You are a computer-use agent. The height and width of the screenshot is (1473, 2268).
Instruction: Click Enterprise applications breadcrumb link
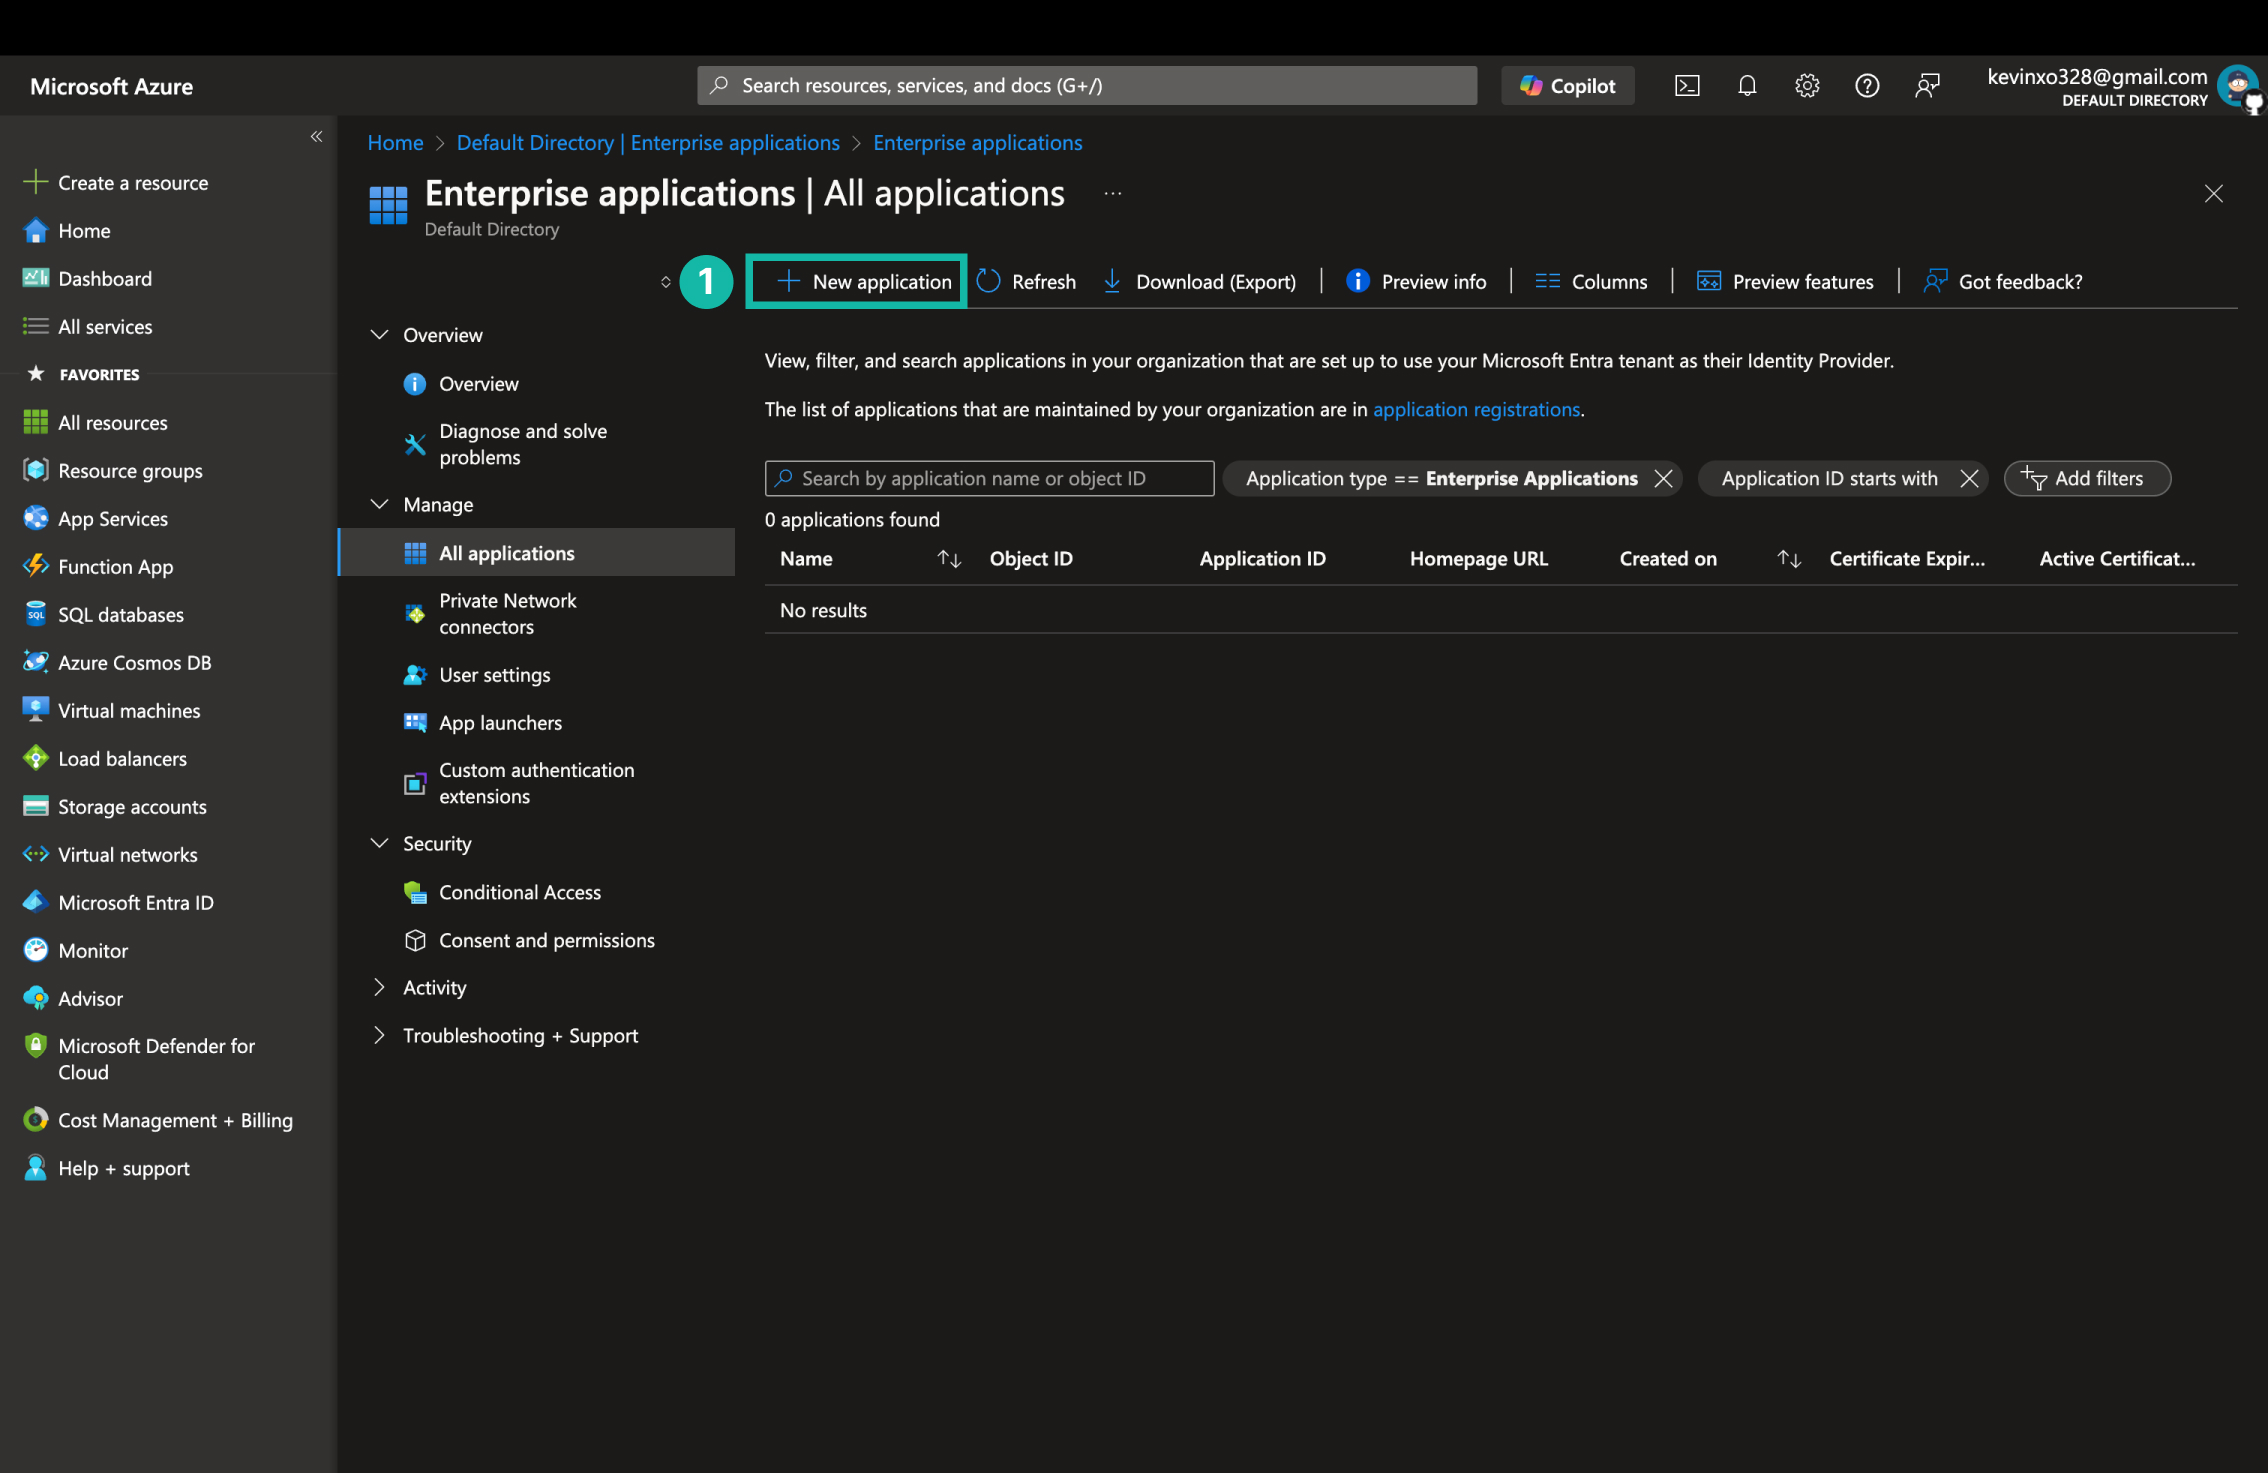tap(977, 142)
